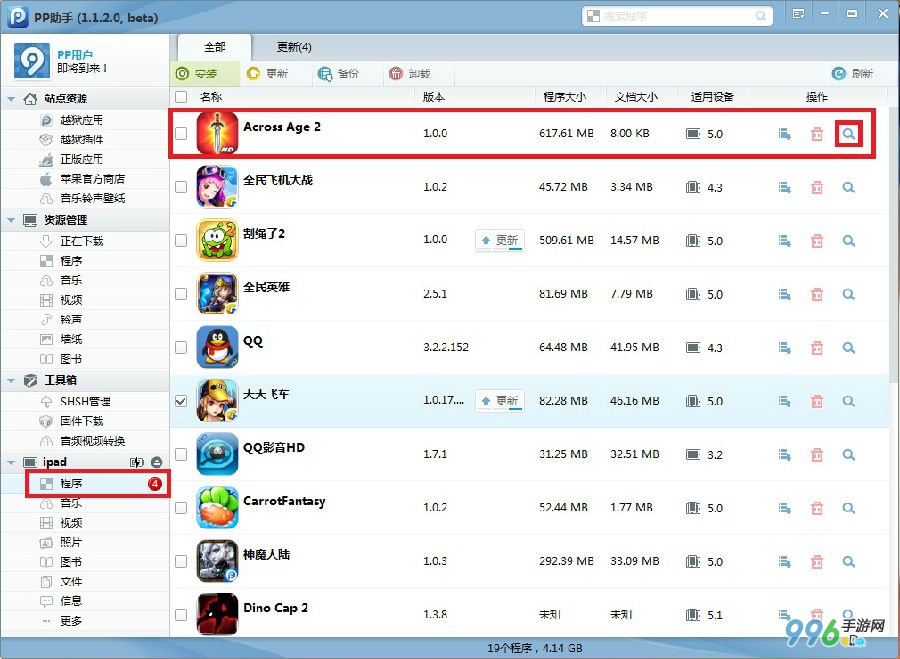Click the magnifier icon in the 割绳子2 row
Image resolution: width=900 pixels, height=659 pixels.
(x=848, y=241)
